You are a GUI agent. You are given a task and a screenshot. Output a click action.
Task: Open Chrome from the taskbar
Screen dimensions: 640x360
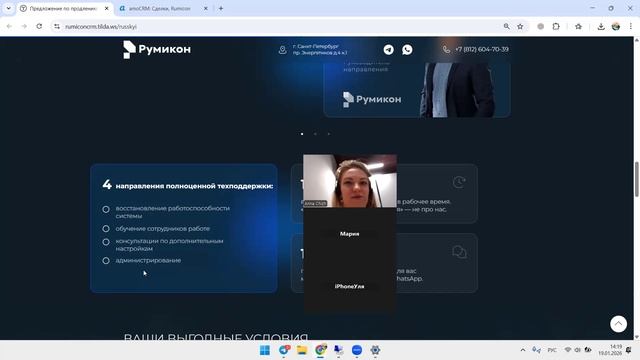coord(321,350)
